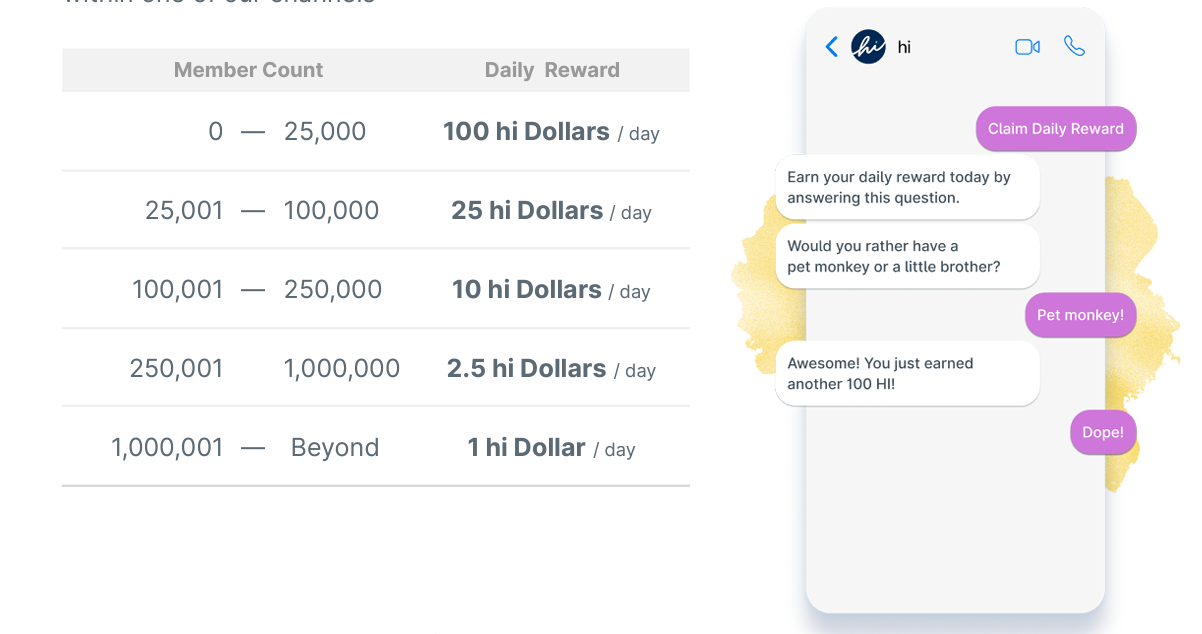Viewport: 1202px width, 634px height.
Task: Start a video call with hi
Action: [1027, 47]
